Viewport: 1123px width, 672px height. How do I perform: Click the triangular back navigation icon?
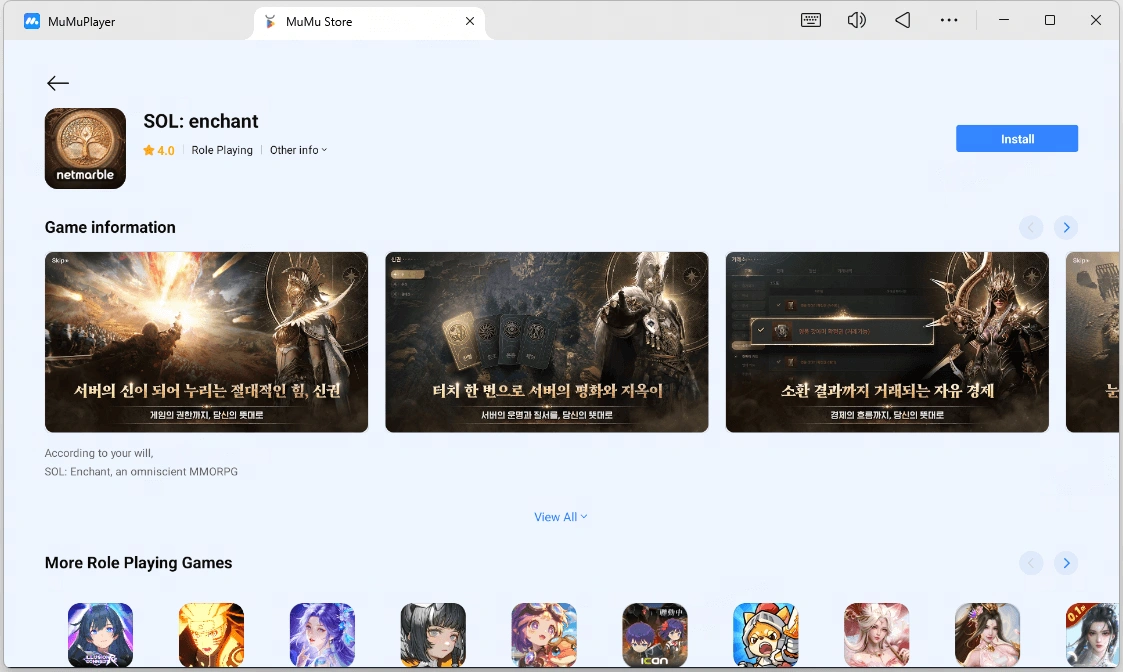click(902, 20)
